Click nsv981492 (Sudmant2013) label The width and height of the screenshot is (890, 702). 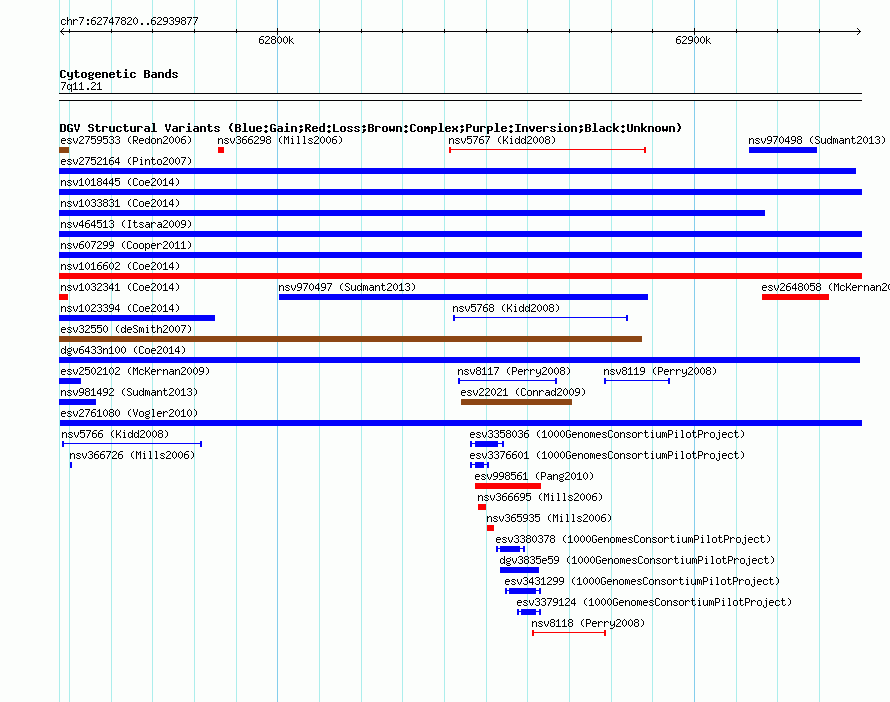tap(129, 392)
